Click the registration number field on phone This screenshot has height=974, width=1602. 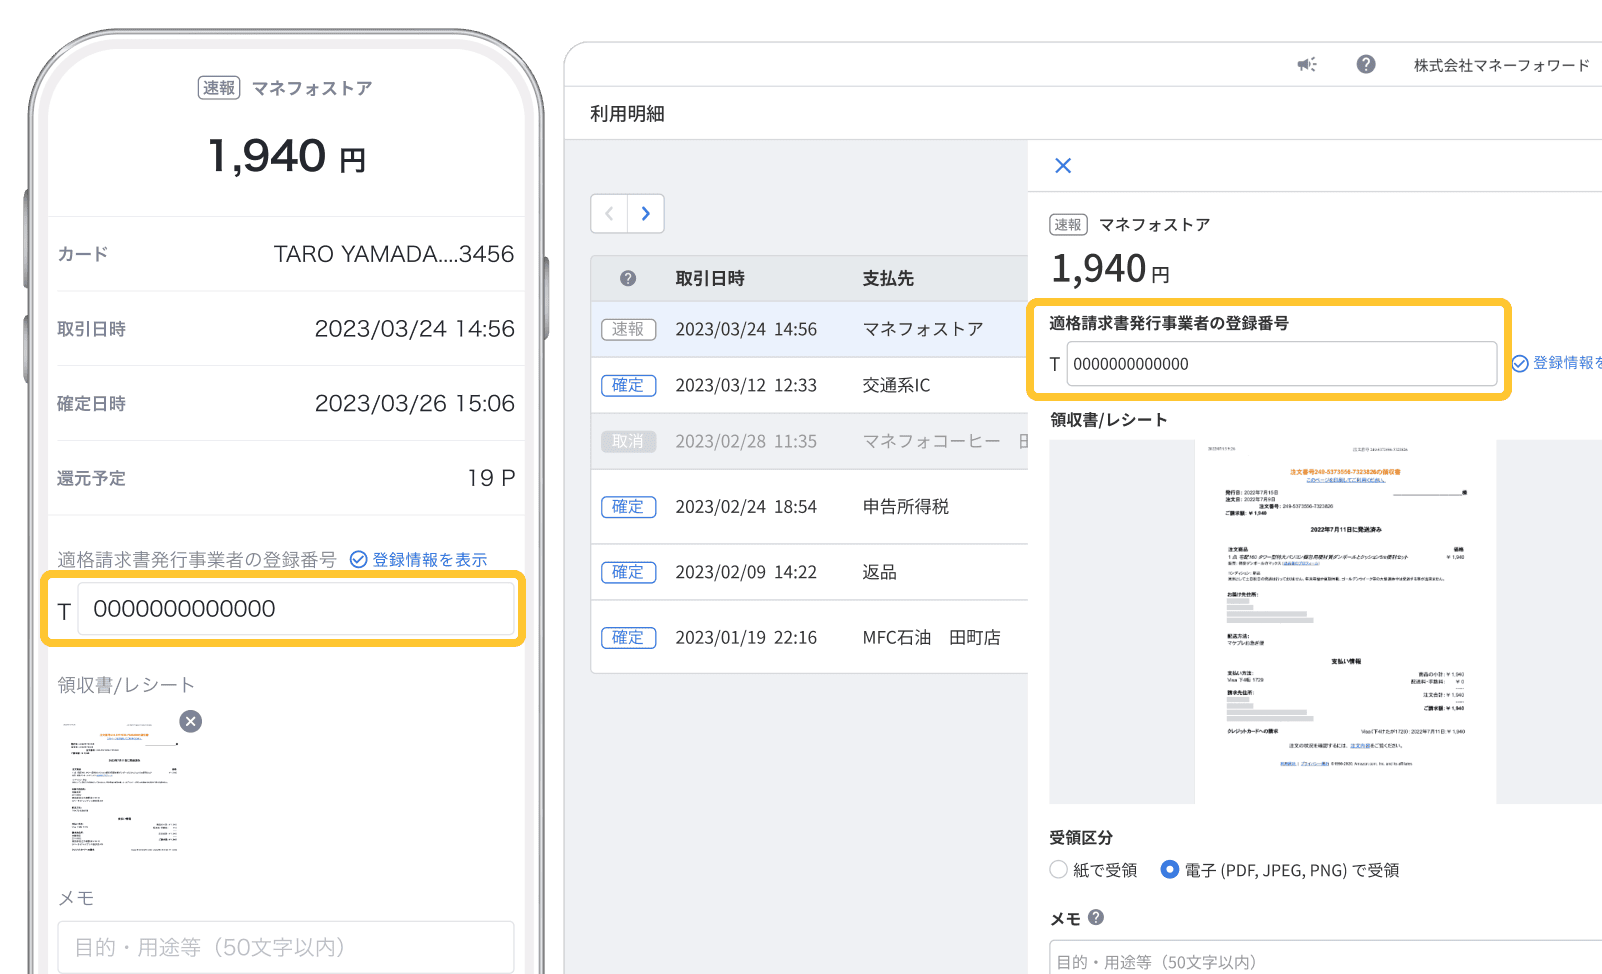point(295,609)
